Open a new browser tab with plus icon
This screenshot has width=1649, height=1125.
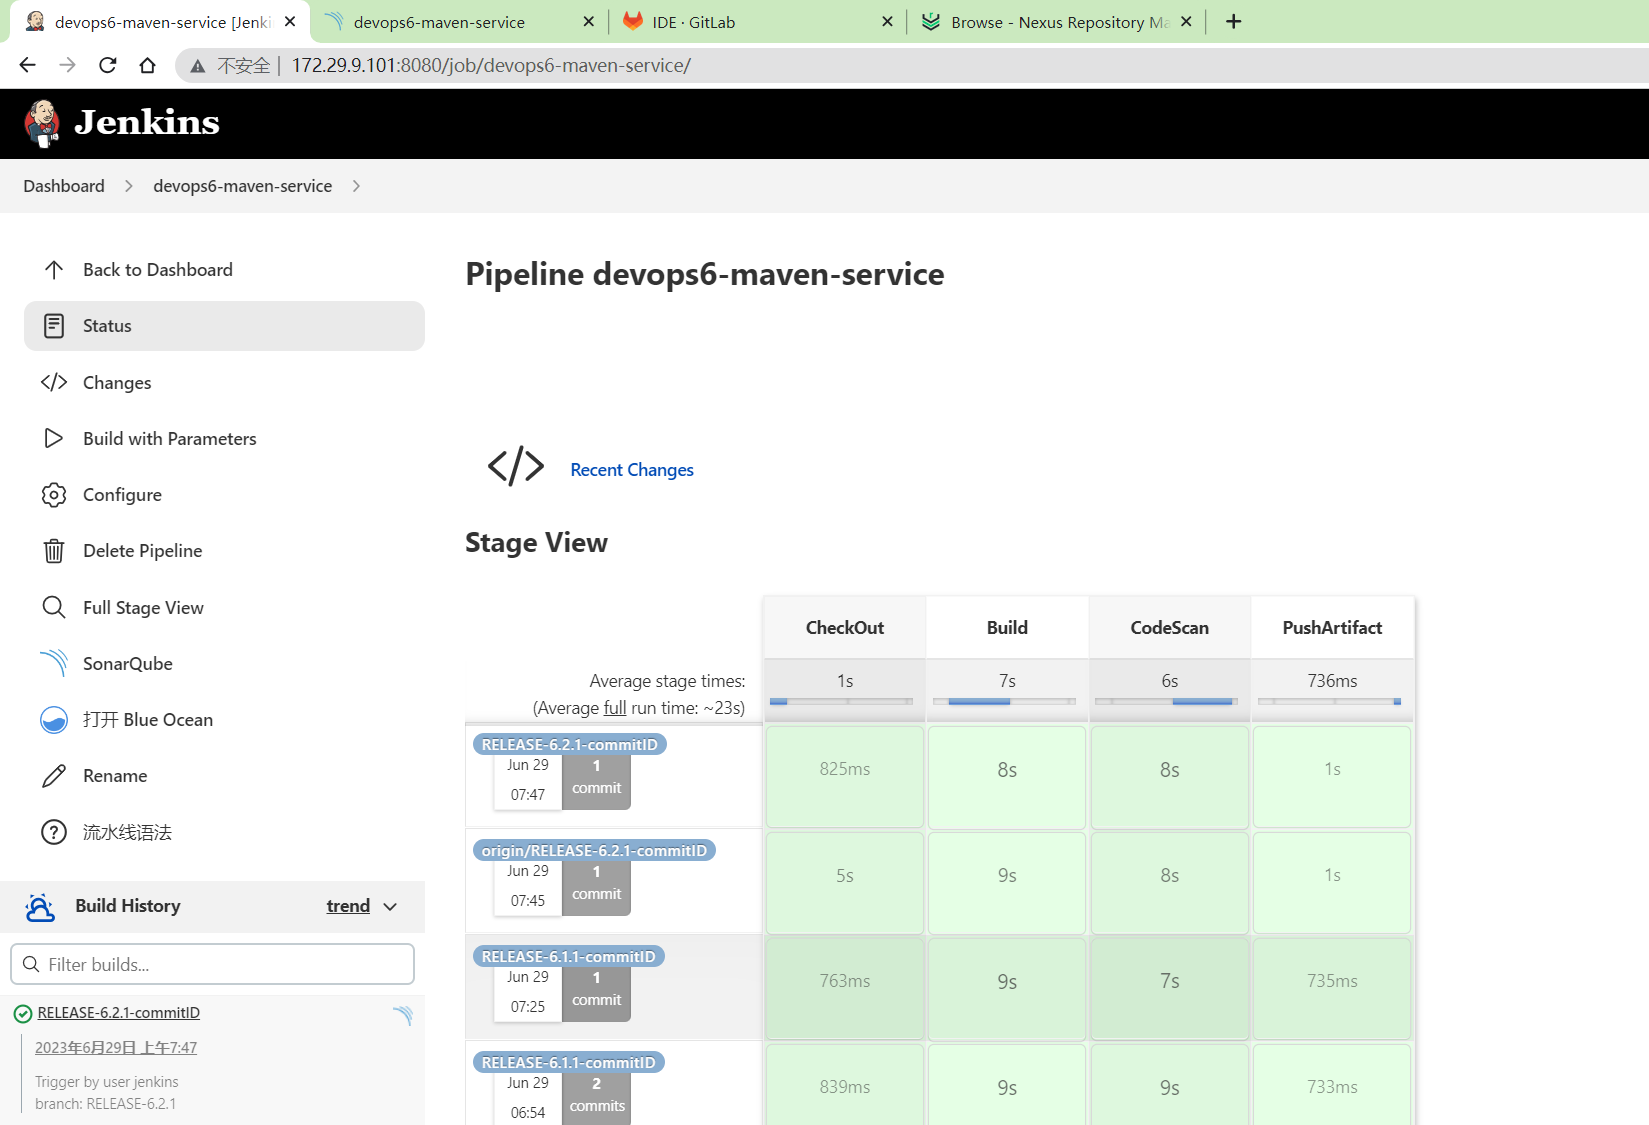pos(1233,22)
